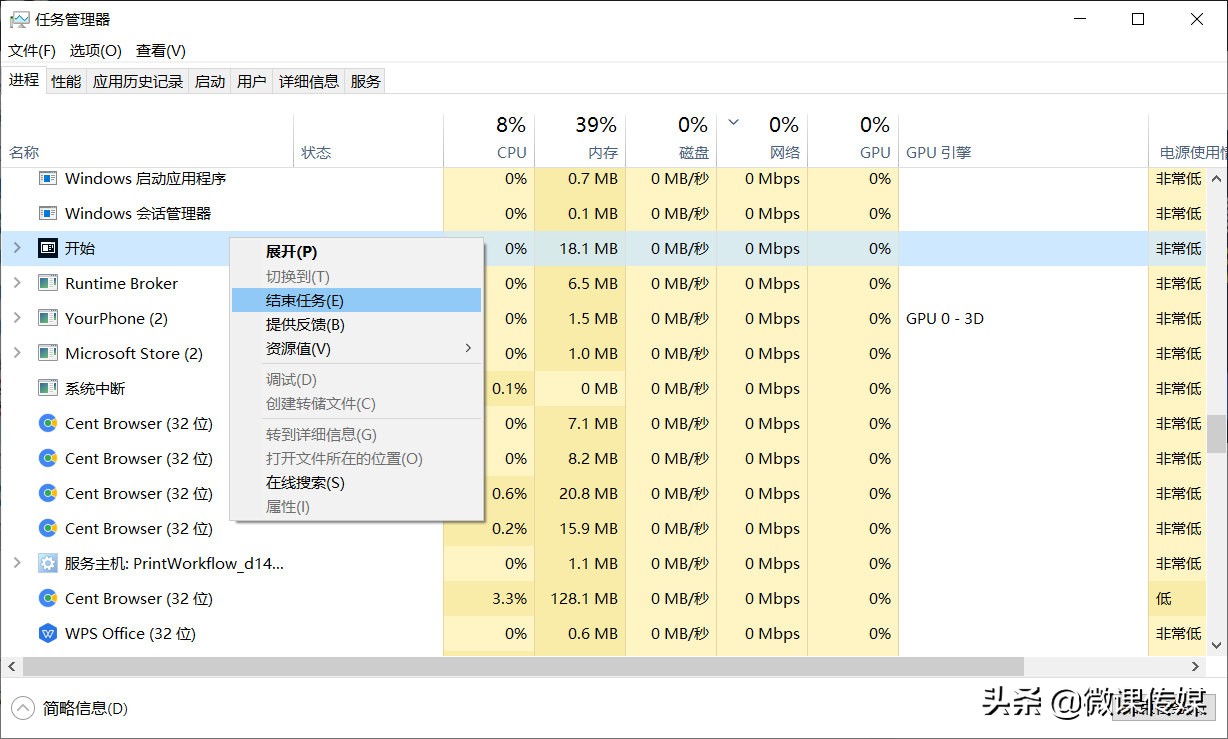The width and height of the screenshot is (1228, 739).
Task: Click 简略信息(D) to collapse details
Action: tap(85, 708)
